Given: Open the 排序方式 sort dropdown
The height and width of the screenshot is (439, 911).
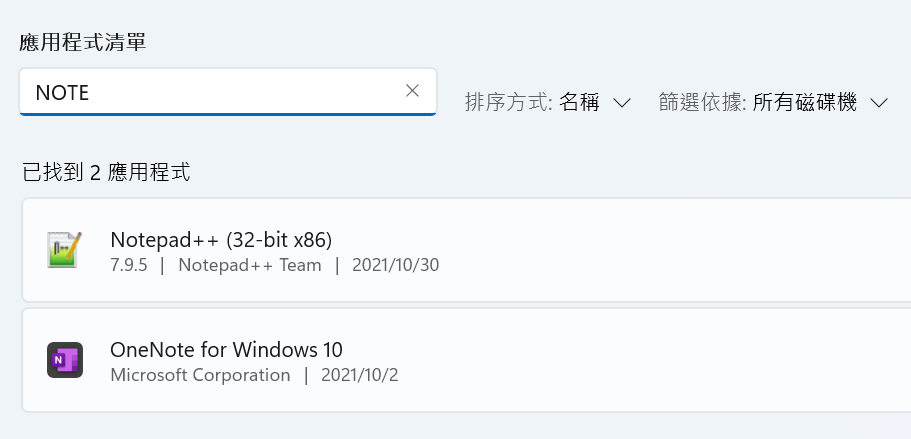Looking at the screenshot, I should click(548, 103).
